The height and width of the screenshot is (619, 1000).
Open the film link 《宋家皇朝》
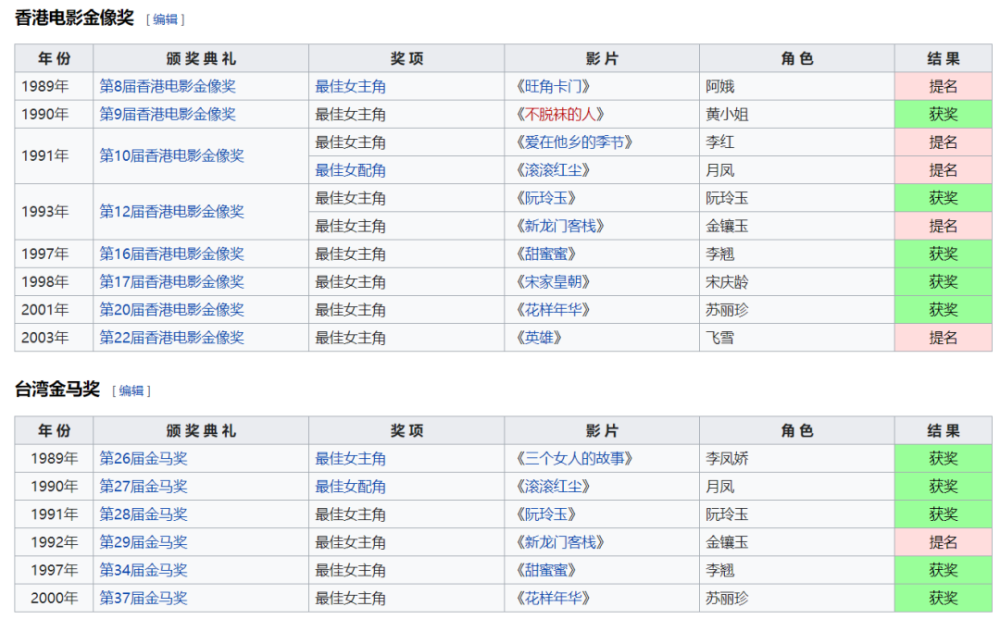tap(553, 282)
